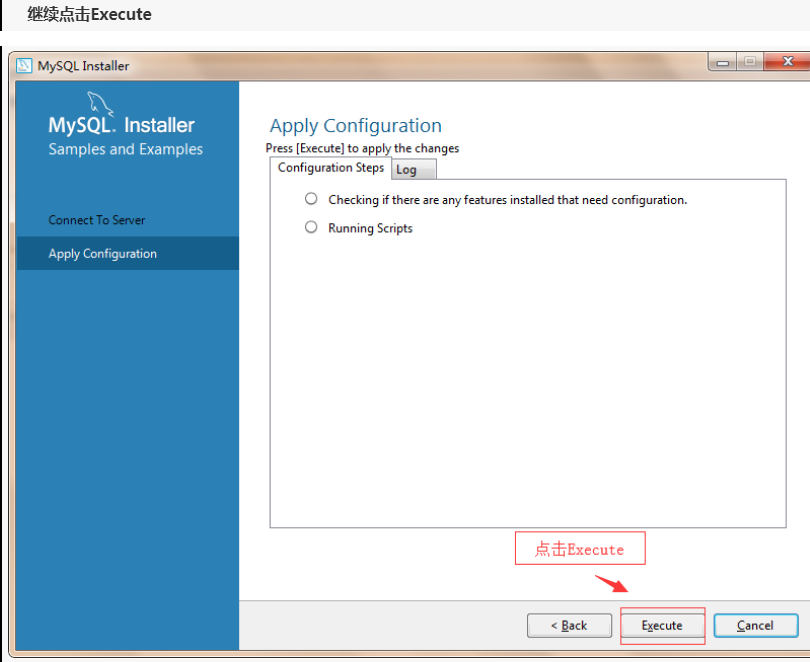
Task: Click 'Checking if there are any features installed' text
Action: pyautogui.click(x=508, y=200)
